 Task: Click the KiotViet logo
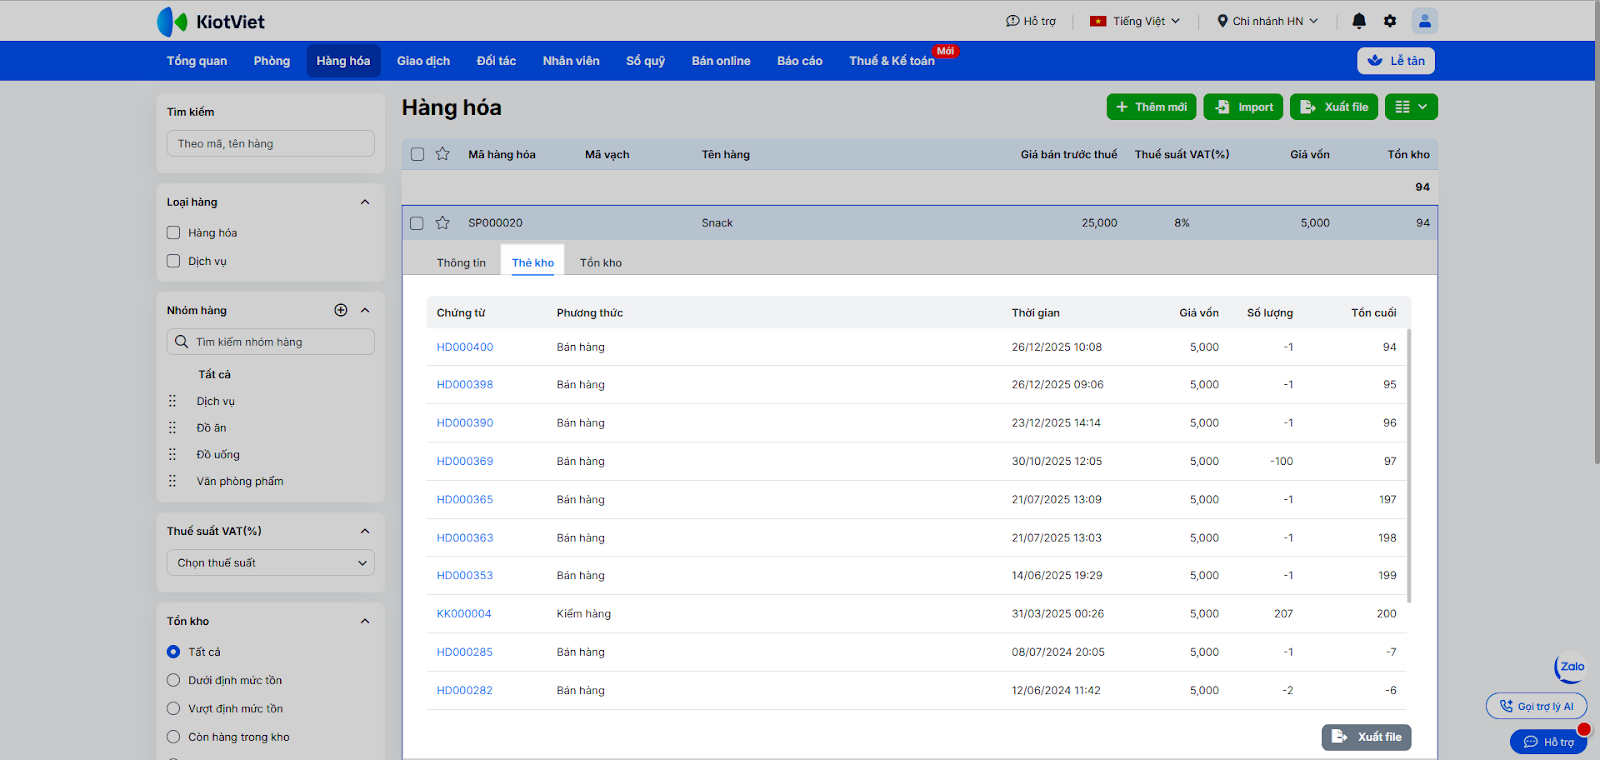(211, 21)
